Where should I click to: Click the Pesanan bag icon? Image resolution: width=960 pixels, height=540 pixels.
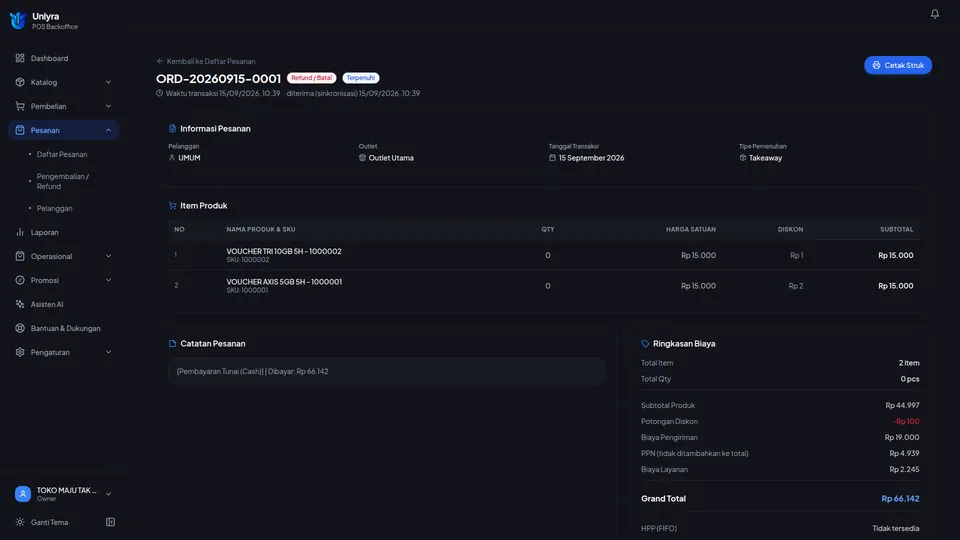coord(20,130)
